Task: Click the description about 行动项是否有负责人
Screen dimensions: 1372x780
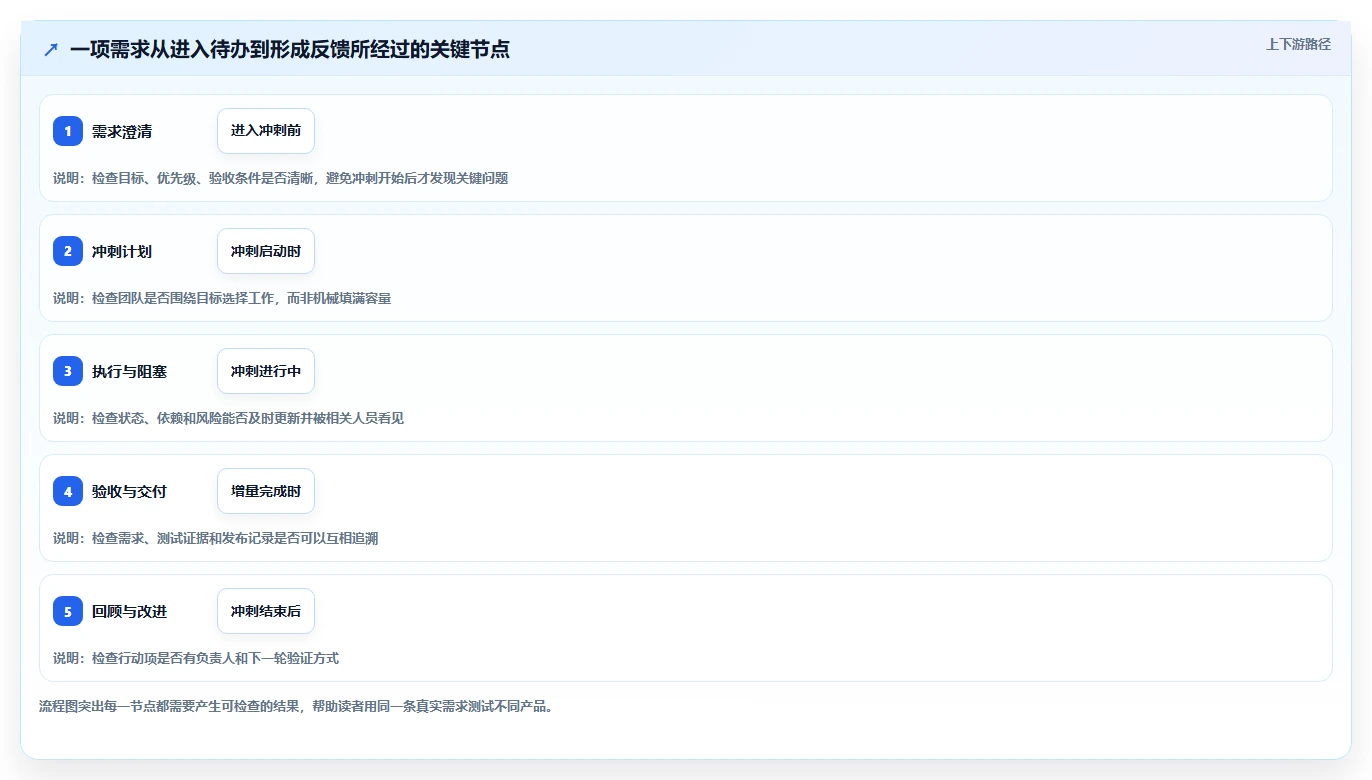Action: coord(196,658)
